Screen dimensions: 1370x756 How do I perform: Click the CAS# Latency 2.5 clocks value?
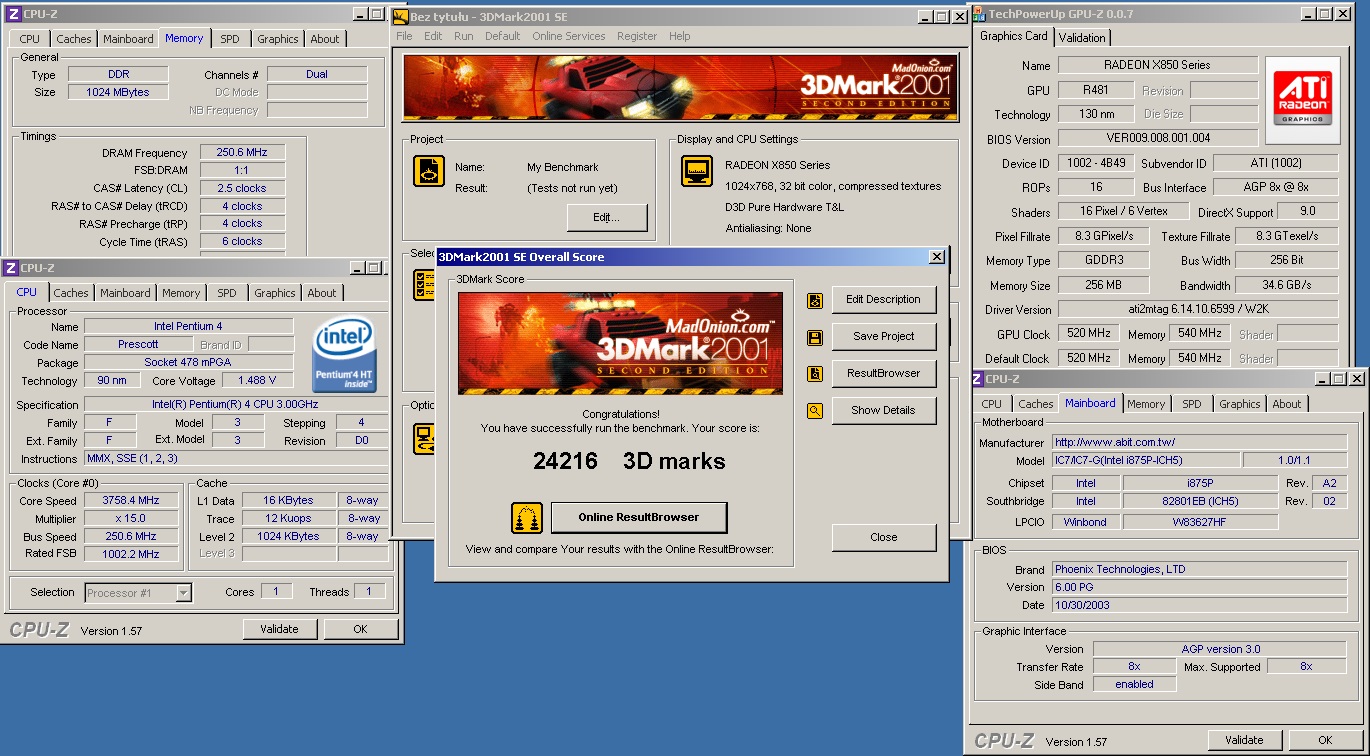point(242,188)
